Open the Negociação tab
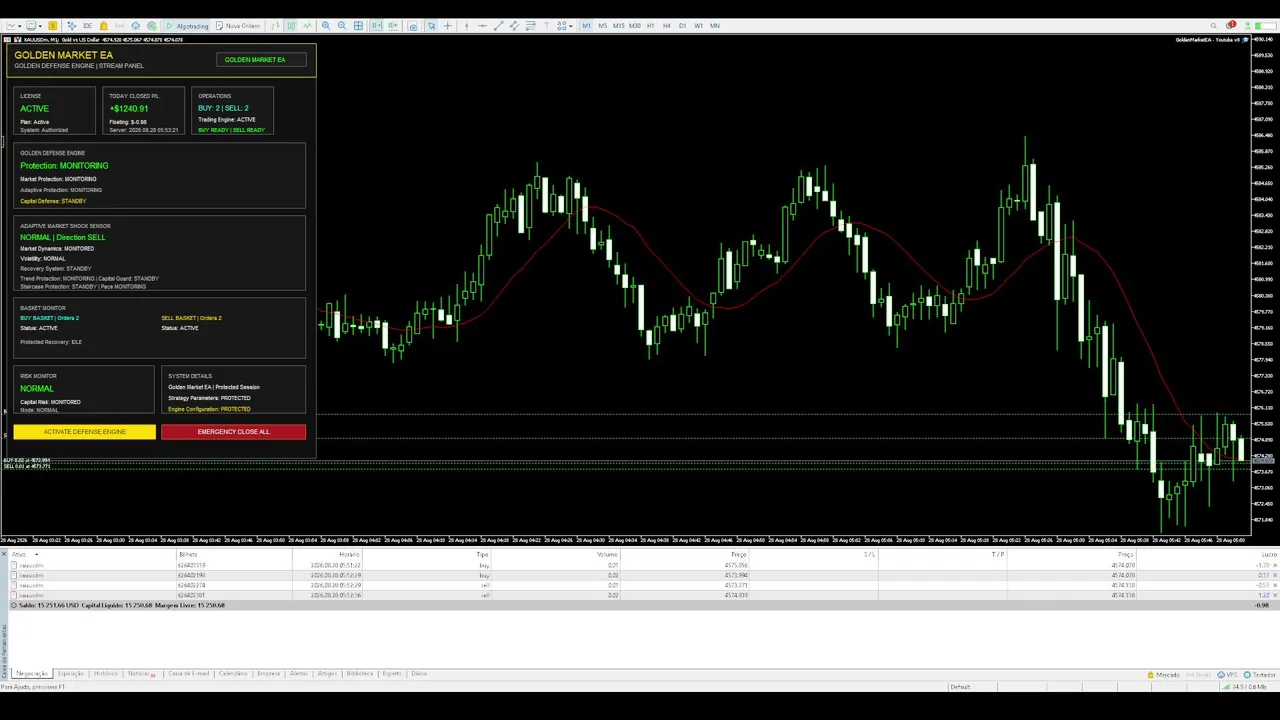The image size is (1280, 720). coord(33,673)
